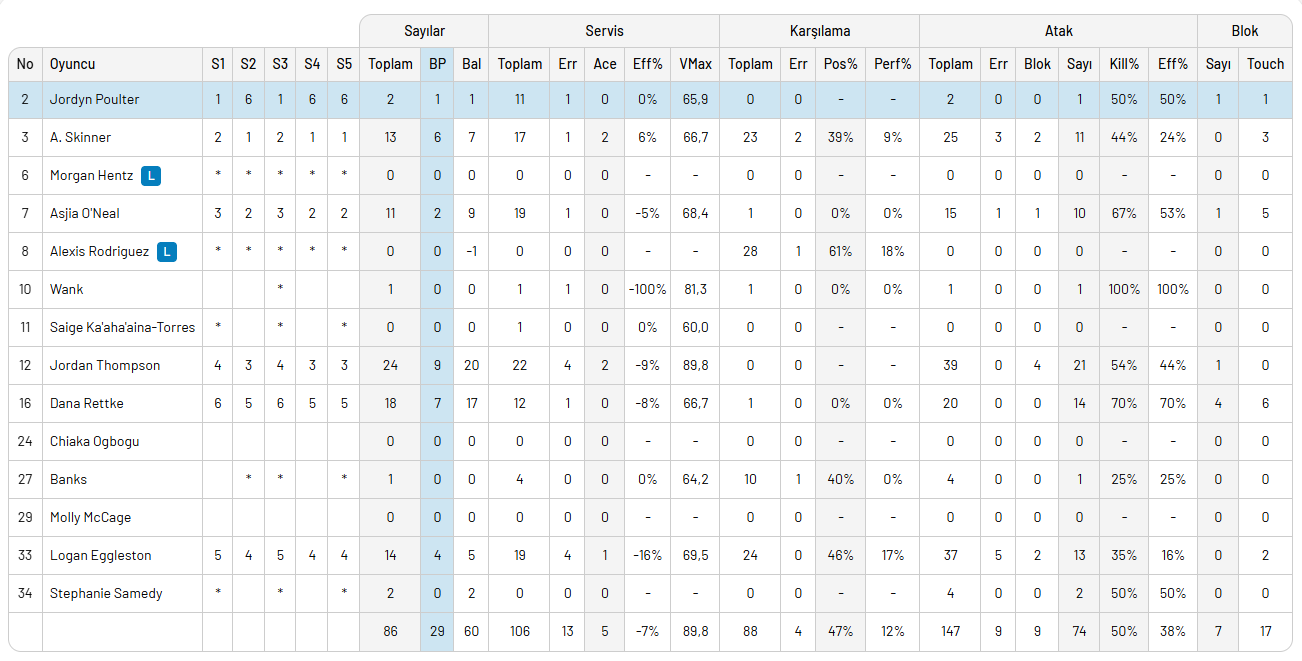Click the libero badge beside Alexis Rodriguez

(167, 252)
